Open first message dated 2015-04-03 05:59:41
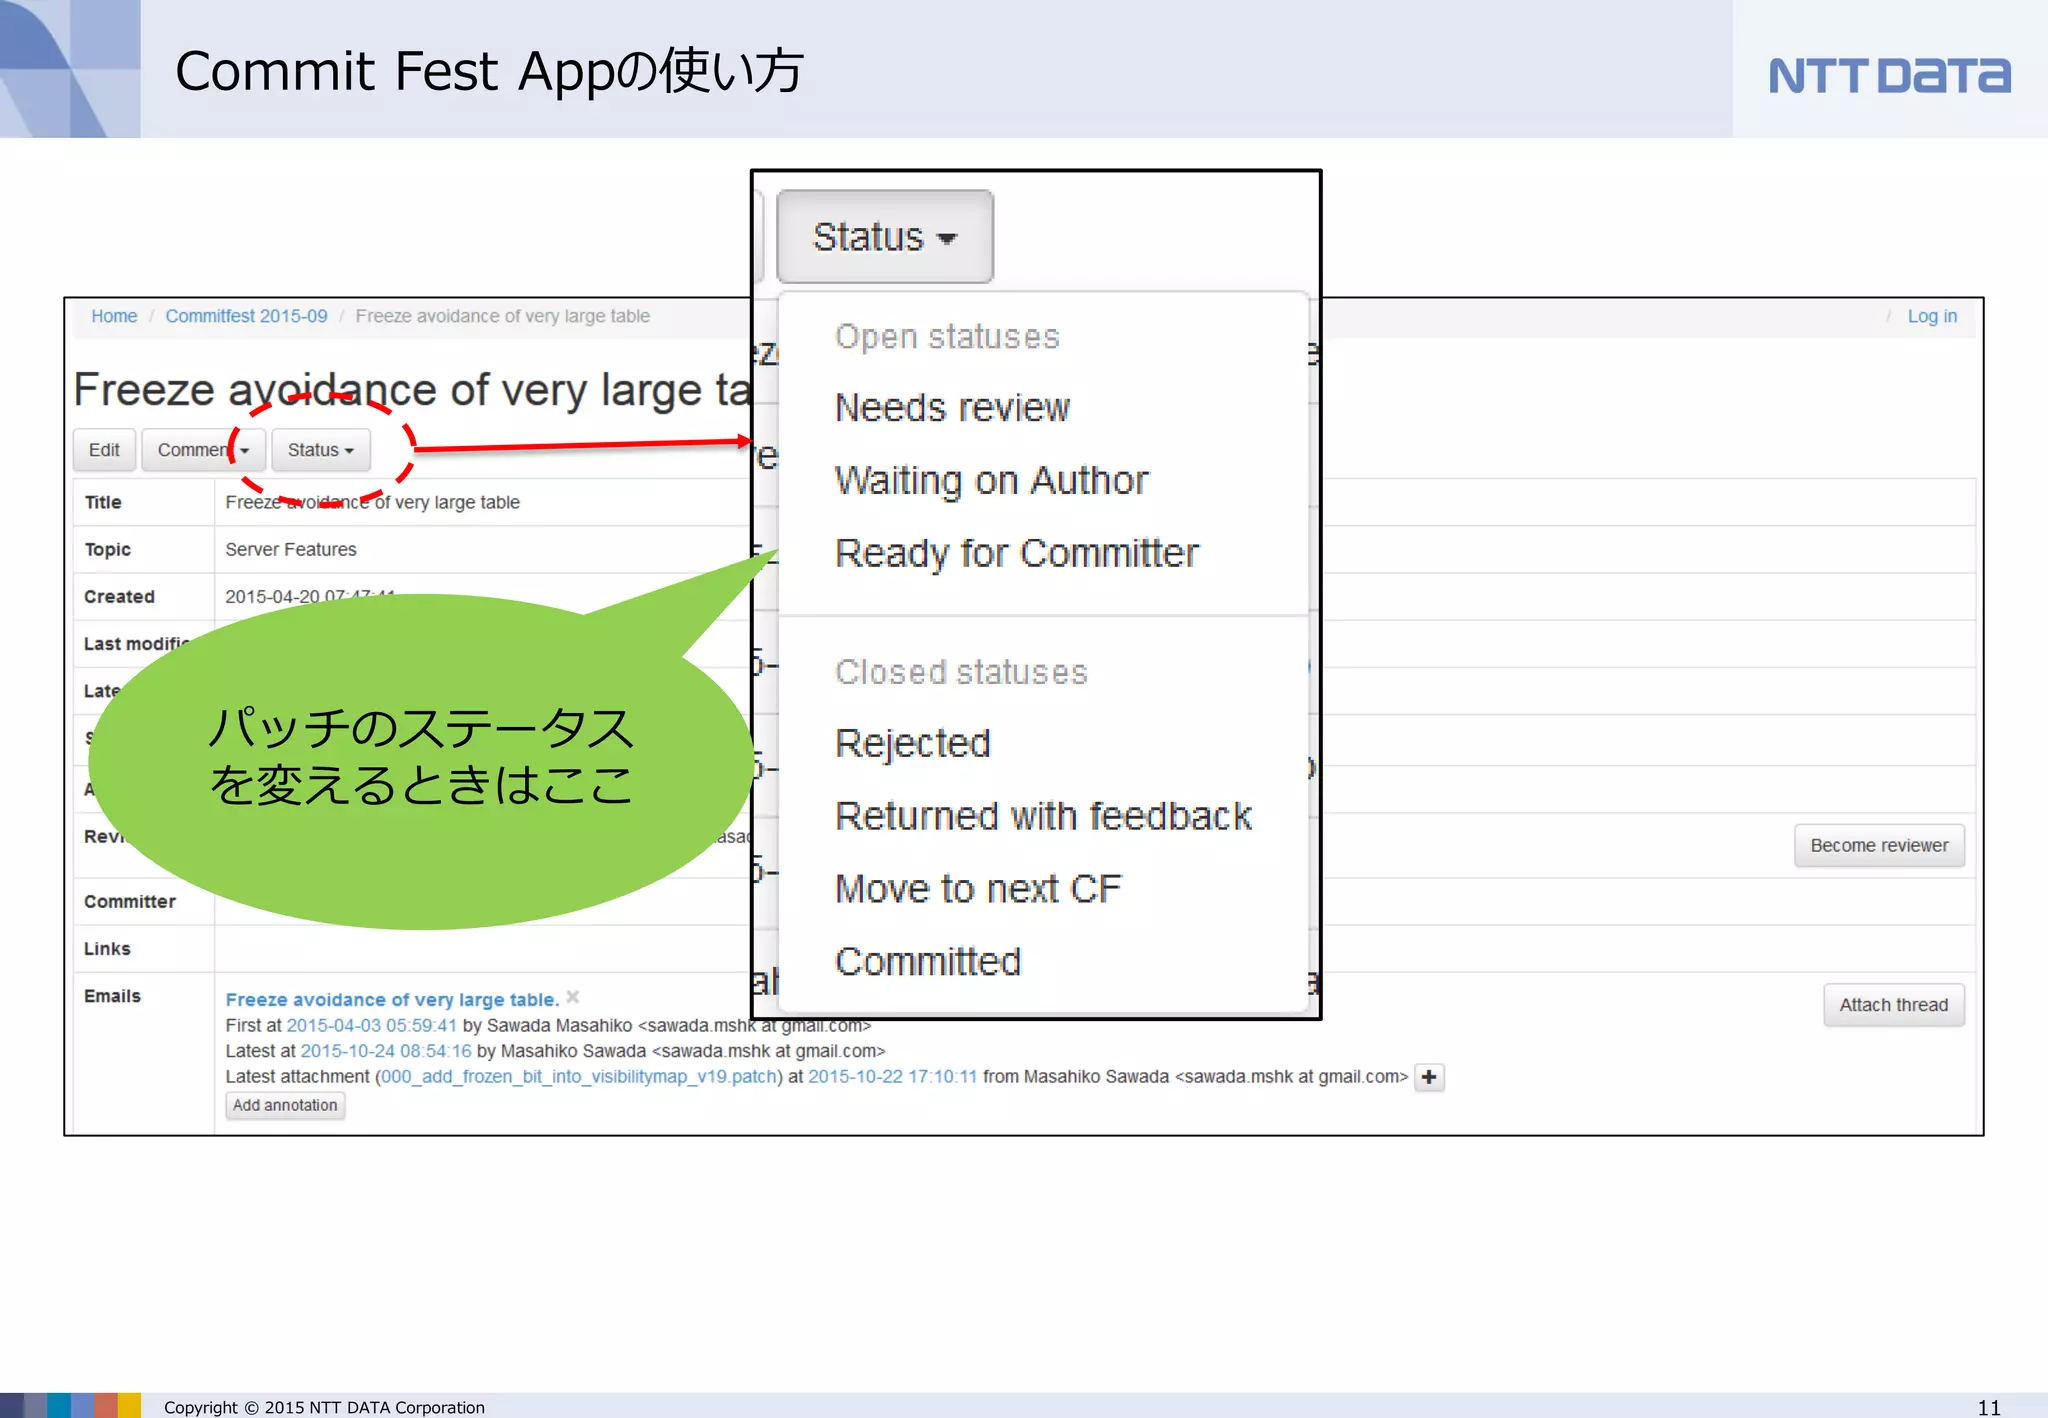 coord(371,1026)
